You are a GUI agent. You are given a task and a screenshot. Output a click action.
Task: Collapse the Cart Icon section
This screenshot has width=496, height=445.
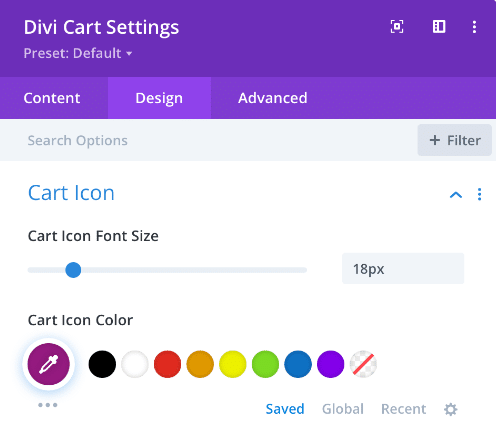[x=456, y=194]
